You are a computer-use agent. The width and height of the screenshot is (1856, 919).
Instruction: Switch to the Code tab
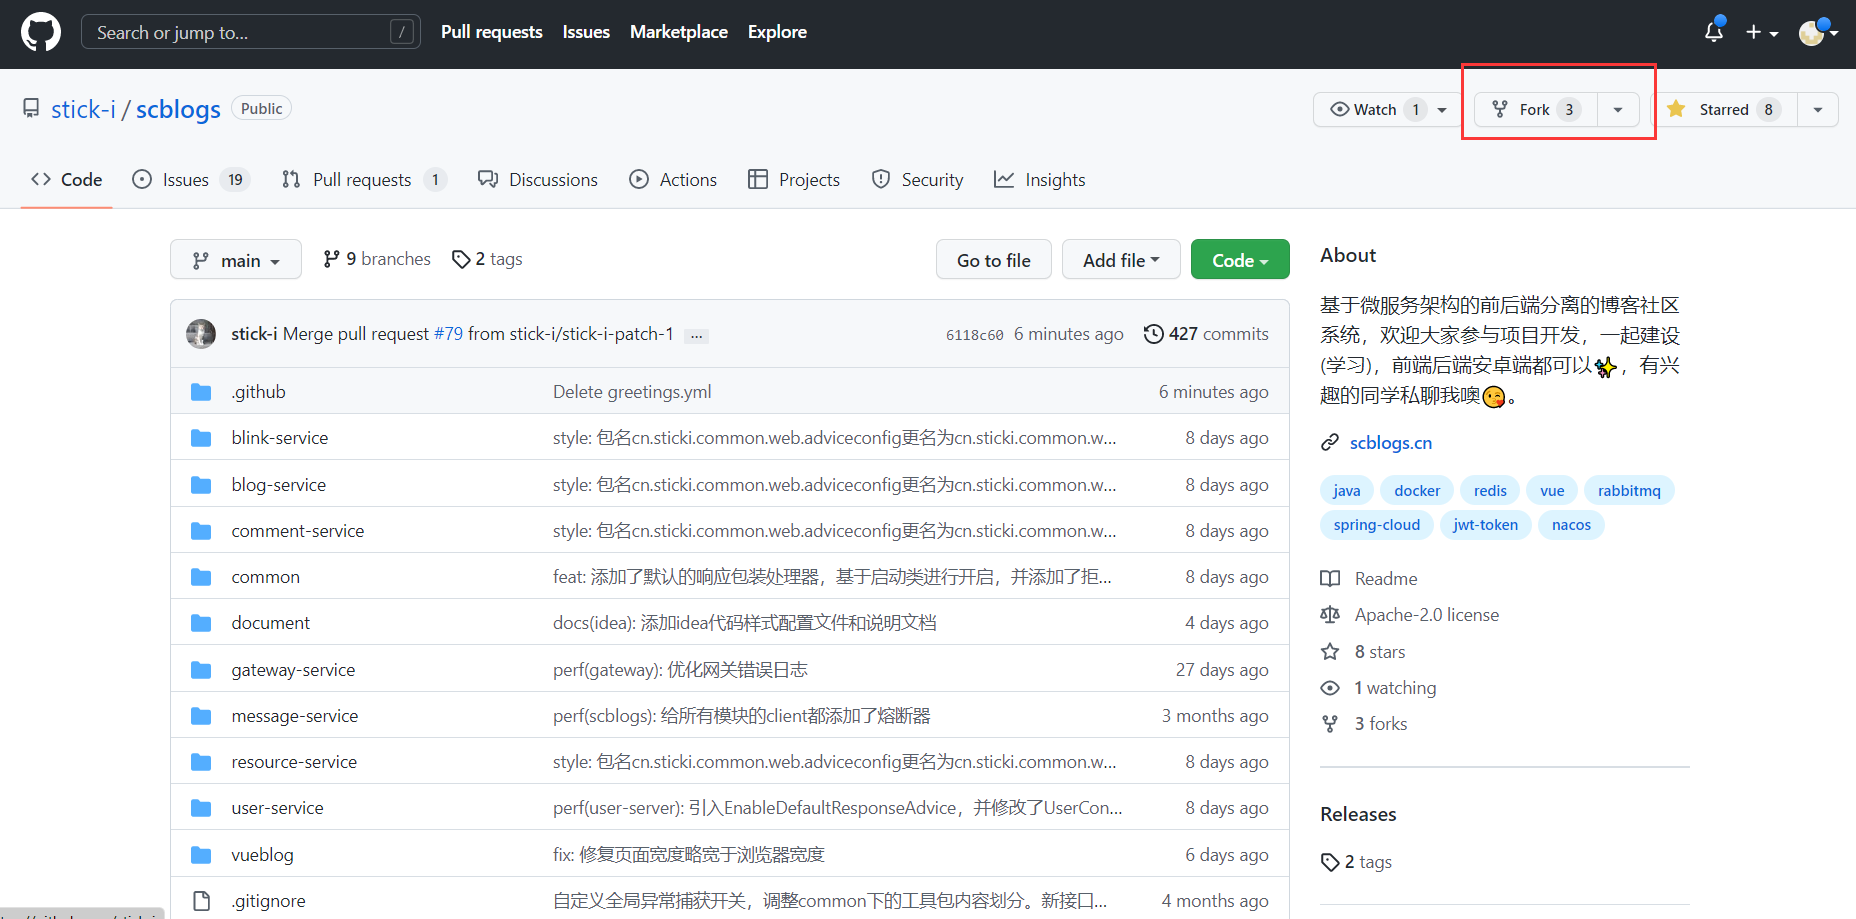pyautogui.click(x=67, y=180)
